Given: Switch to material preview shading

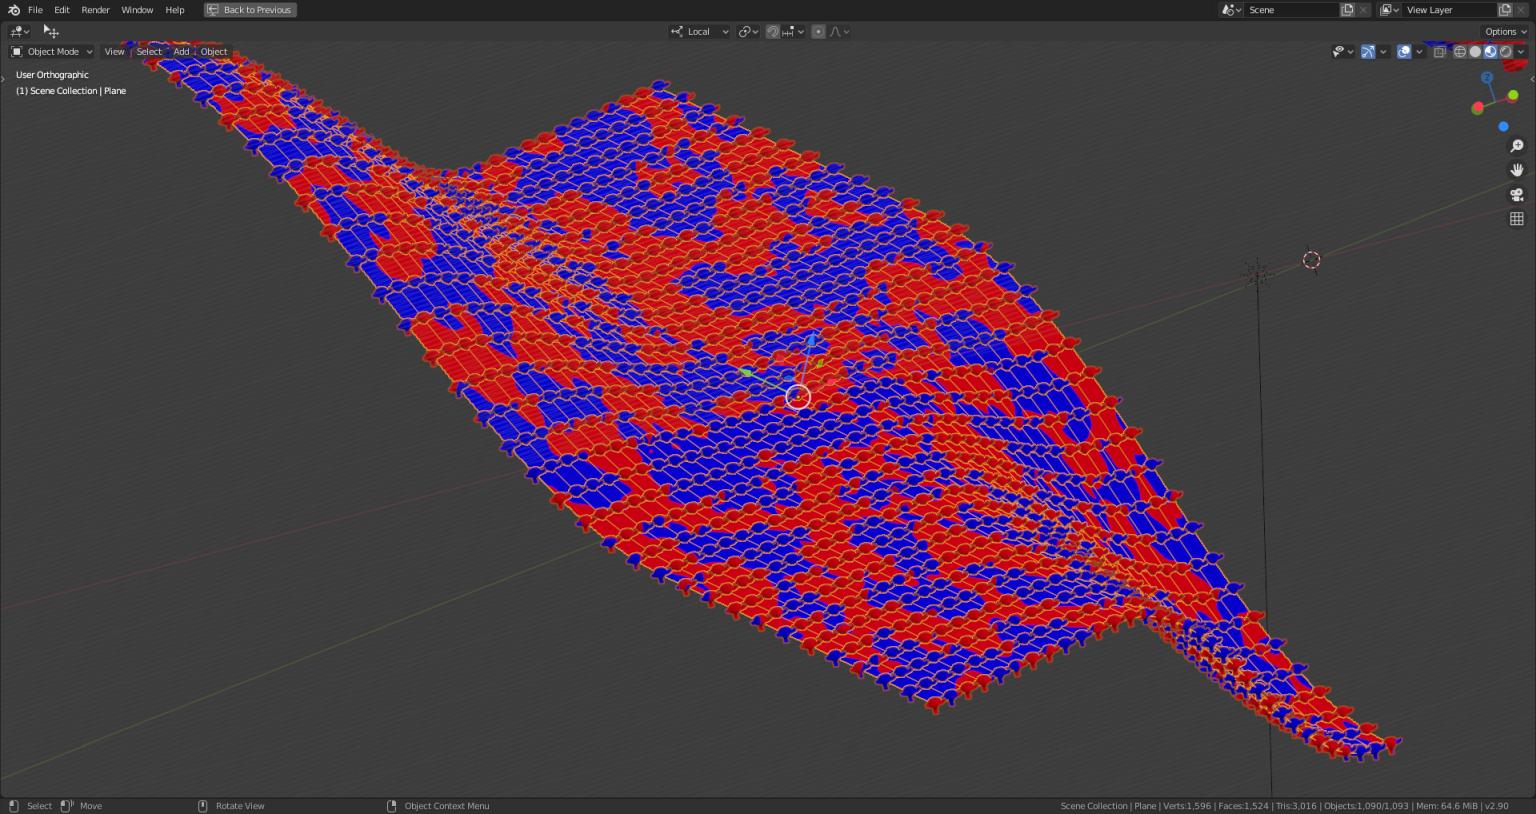Looking at the screenshot, I should click(1490, 52).
